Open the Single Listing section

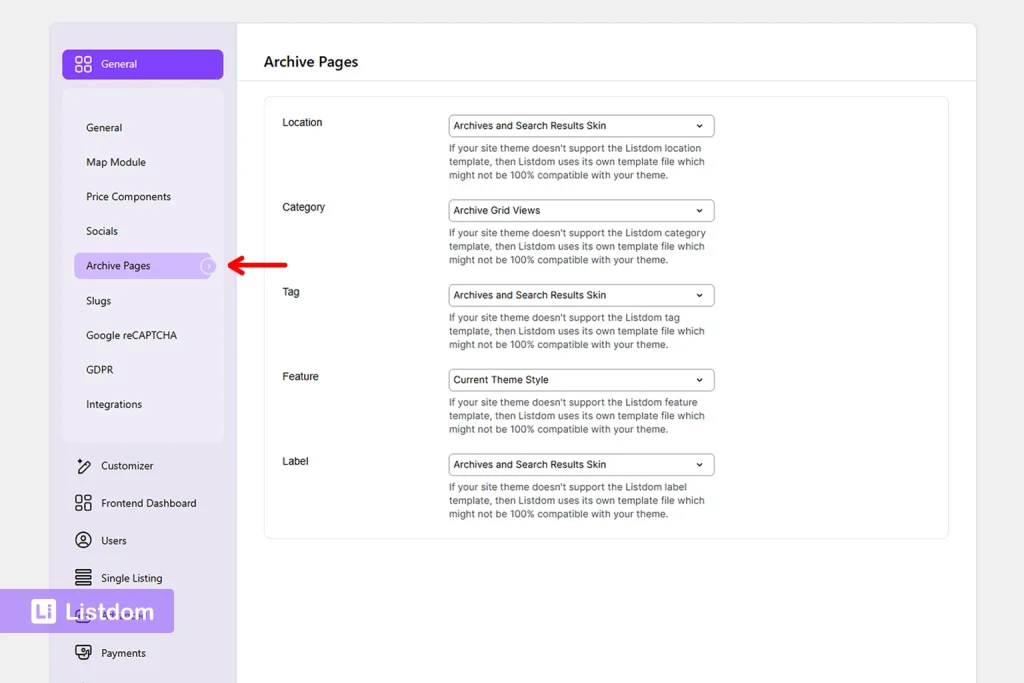pos(131,578)
